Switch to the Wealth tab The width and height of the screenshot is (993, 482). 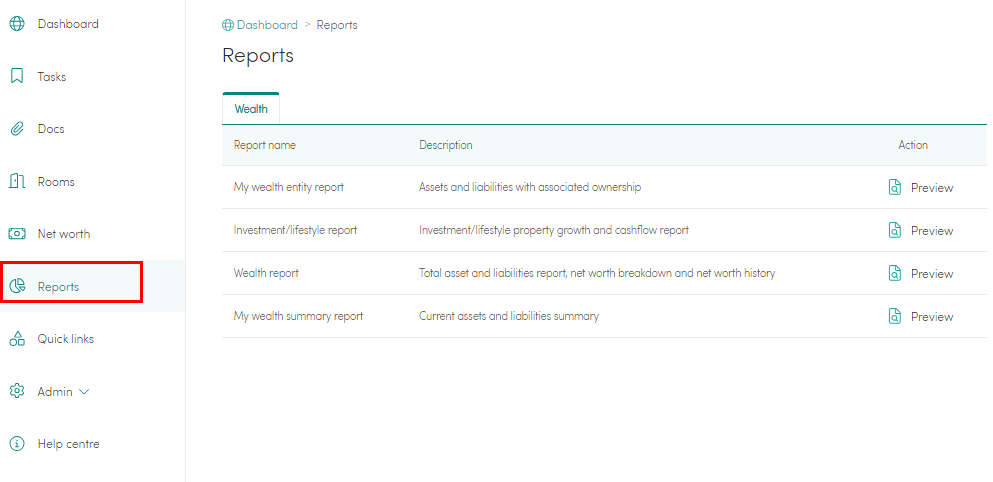click(251, 109)
